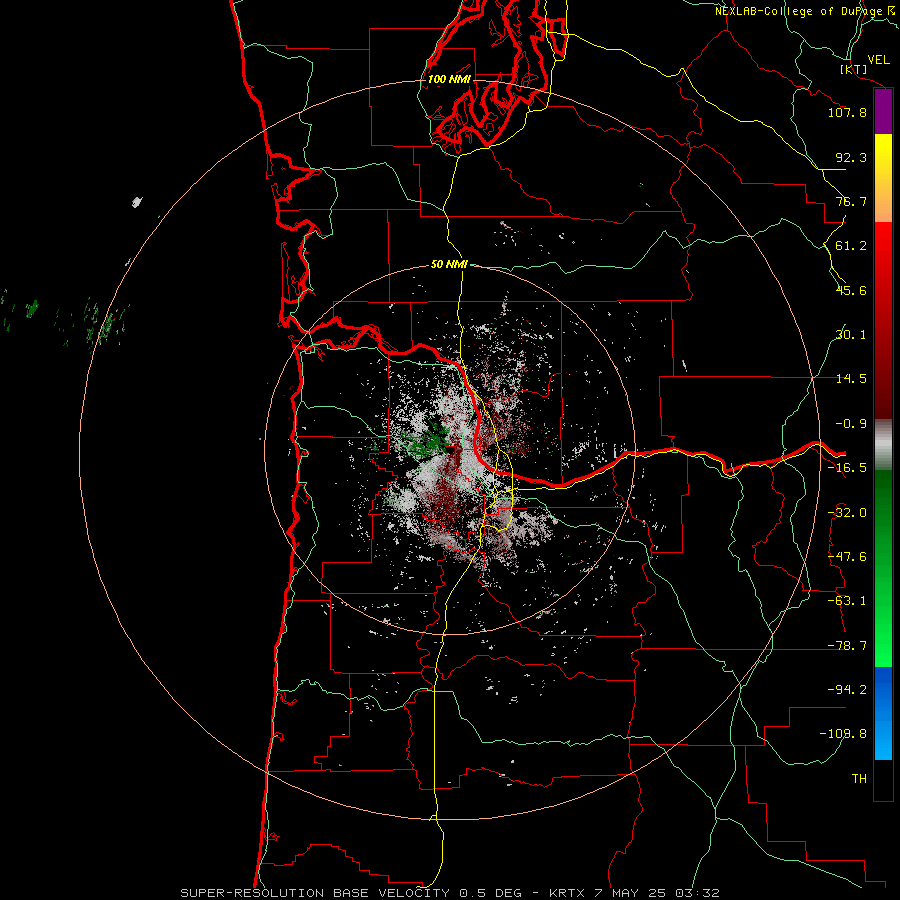Image resolution: width=900 pixels, height=900 pixels.
Task: Click the 92.3 velocity scale value
Action: coord(851,157)
